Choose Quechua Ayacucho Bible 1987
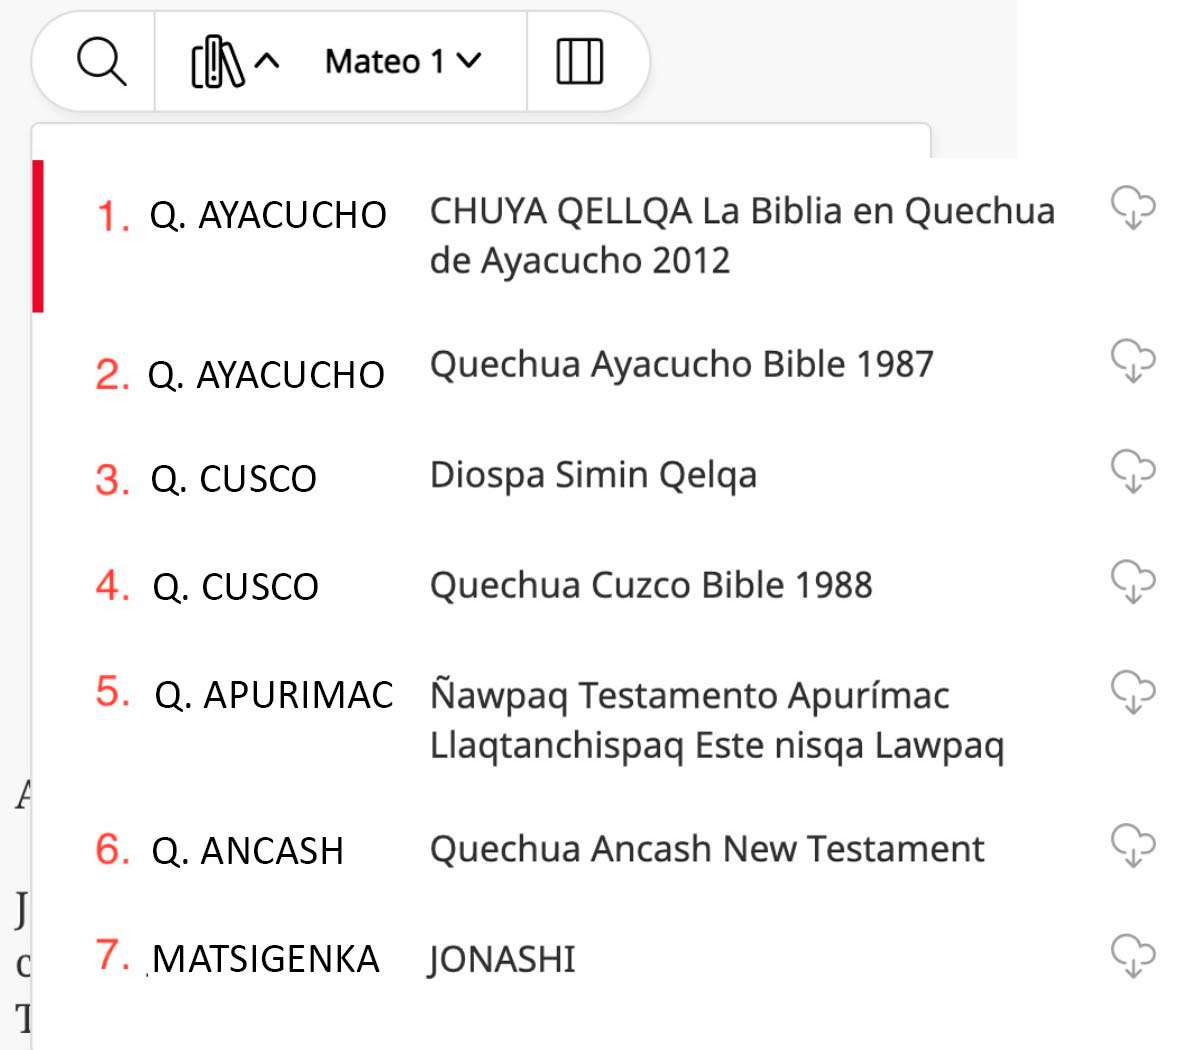 pyautogui.click(x=681, y=365)
